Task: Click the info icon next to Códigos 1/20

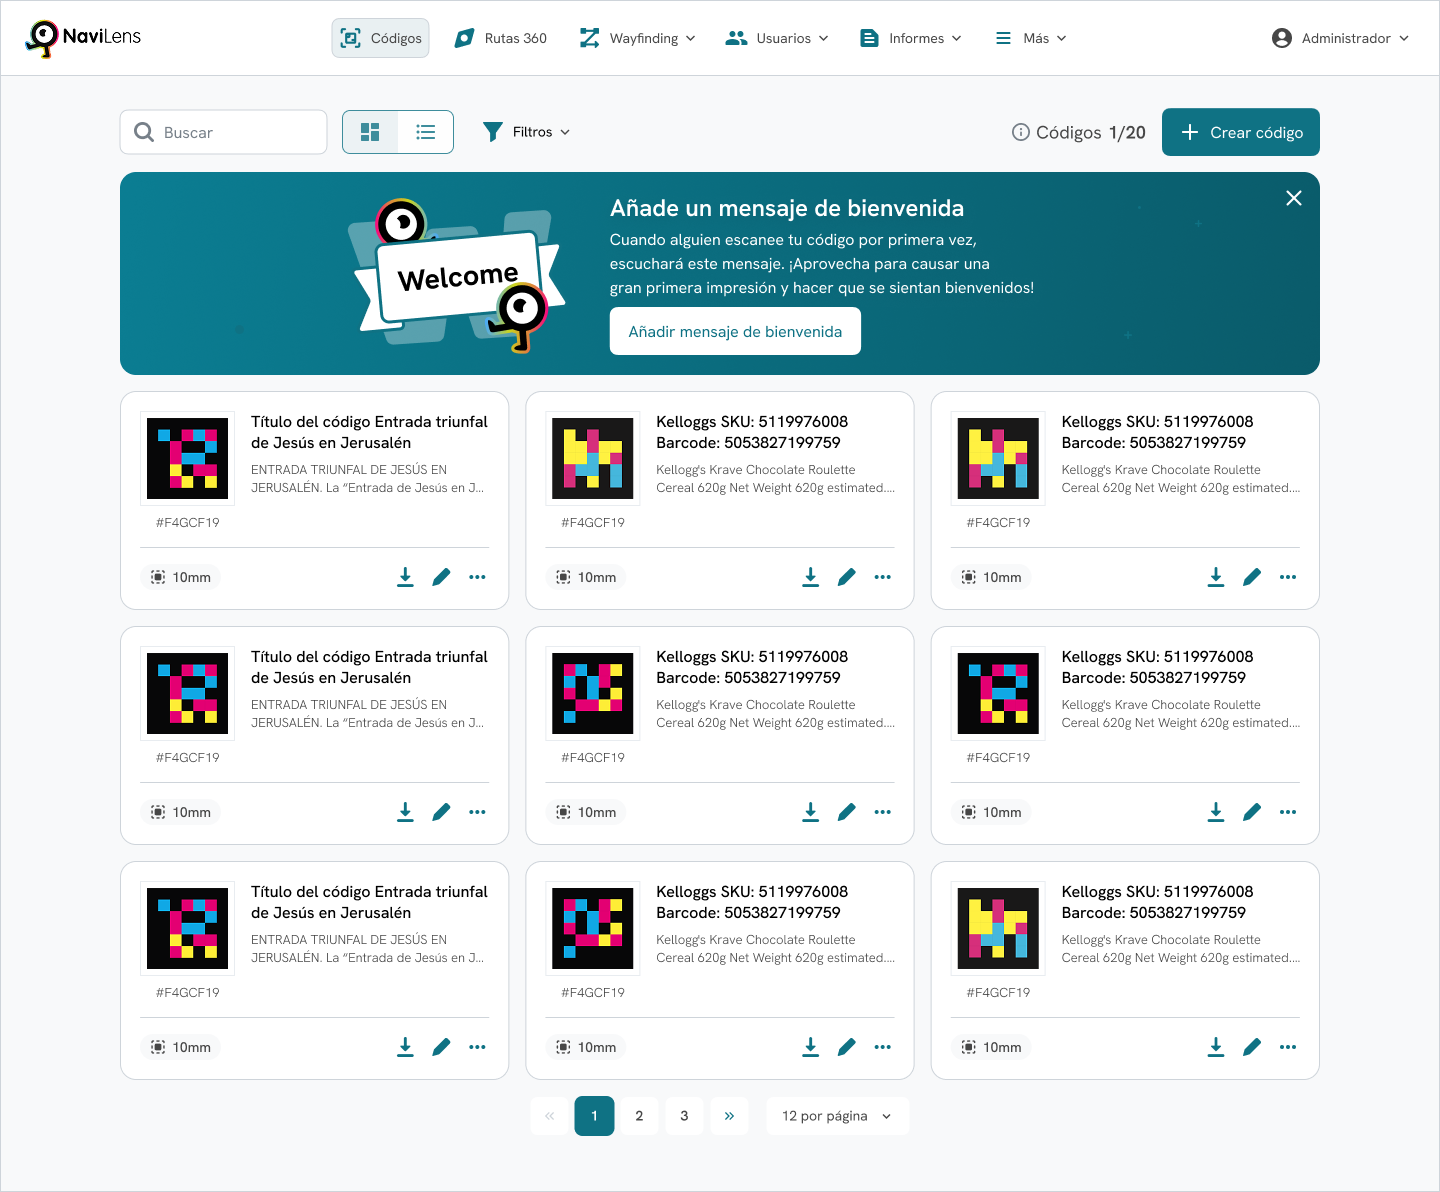Action: point(1020,132)
